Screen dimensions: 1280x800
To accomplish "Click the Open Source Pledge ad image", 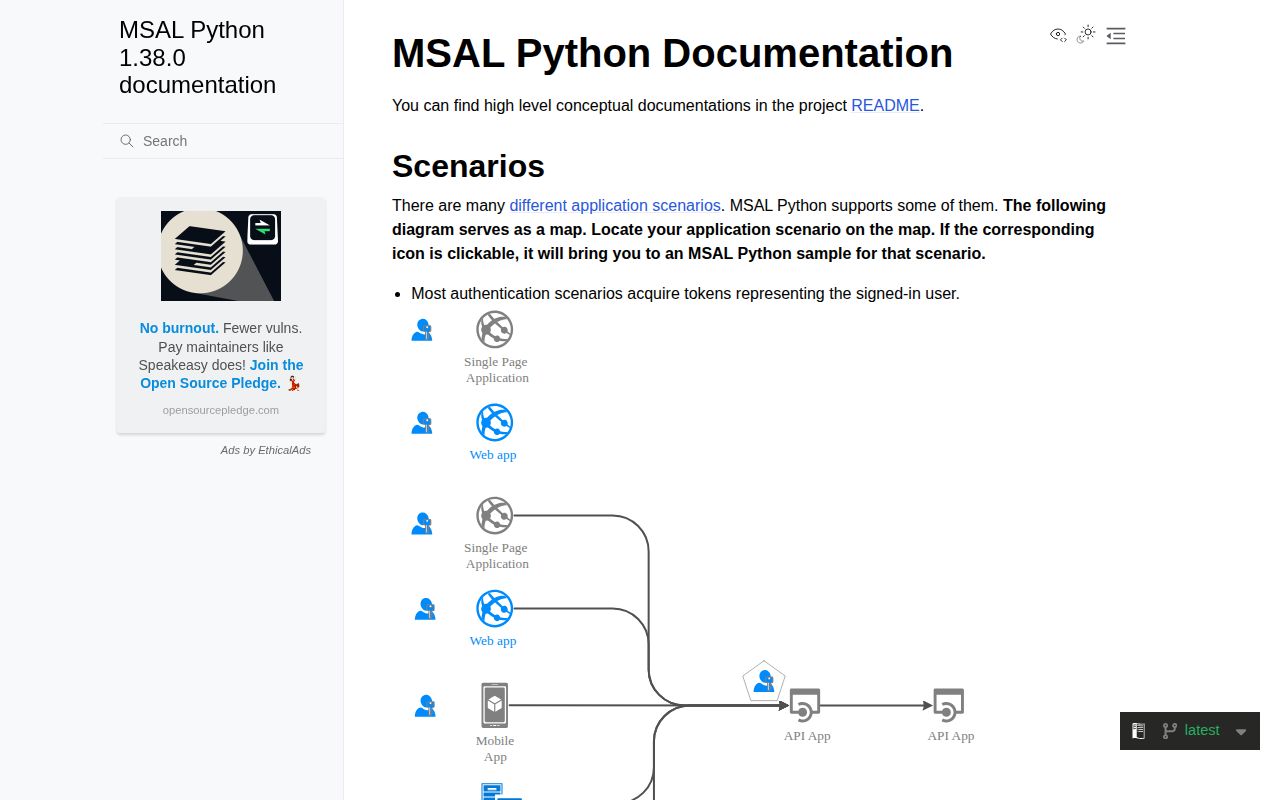I will 221,256.
